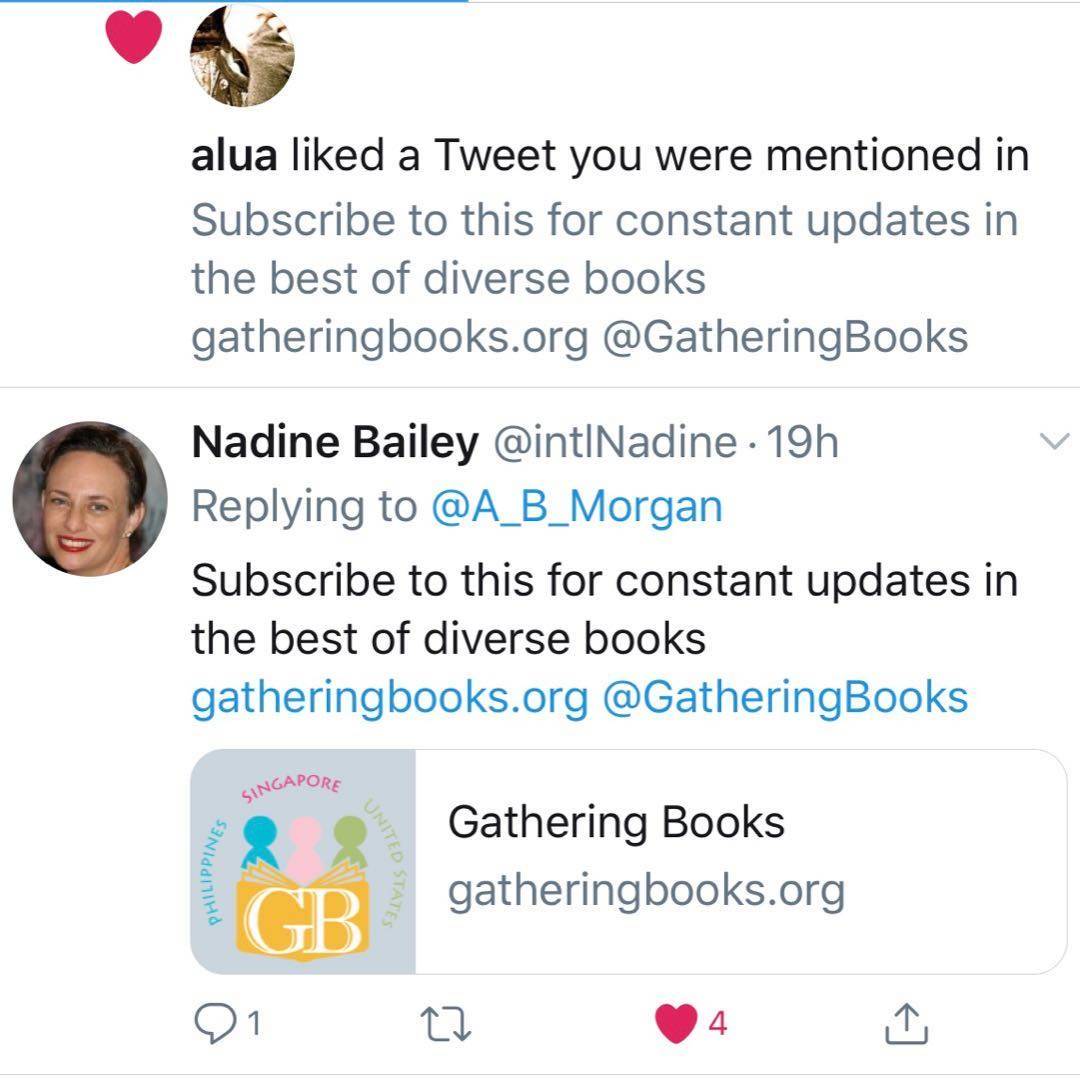
Task: Click the blue loading progress bar
Action: 234,2
